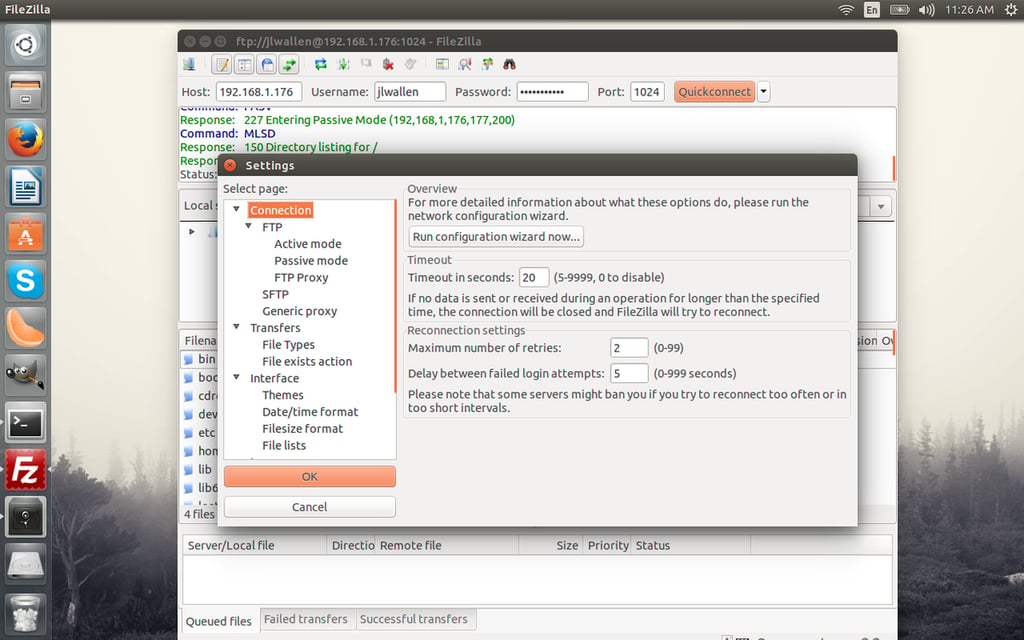The image size is (1024, 640).
Task: Expand the local site tree node
Action: pyautogui.click(x=192, y=232)
